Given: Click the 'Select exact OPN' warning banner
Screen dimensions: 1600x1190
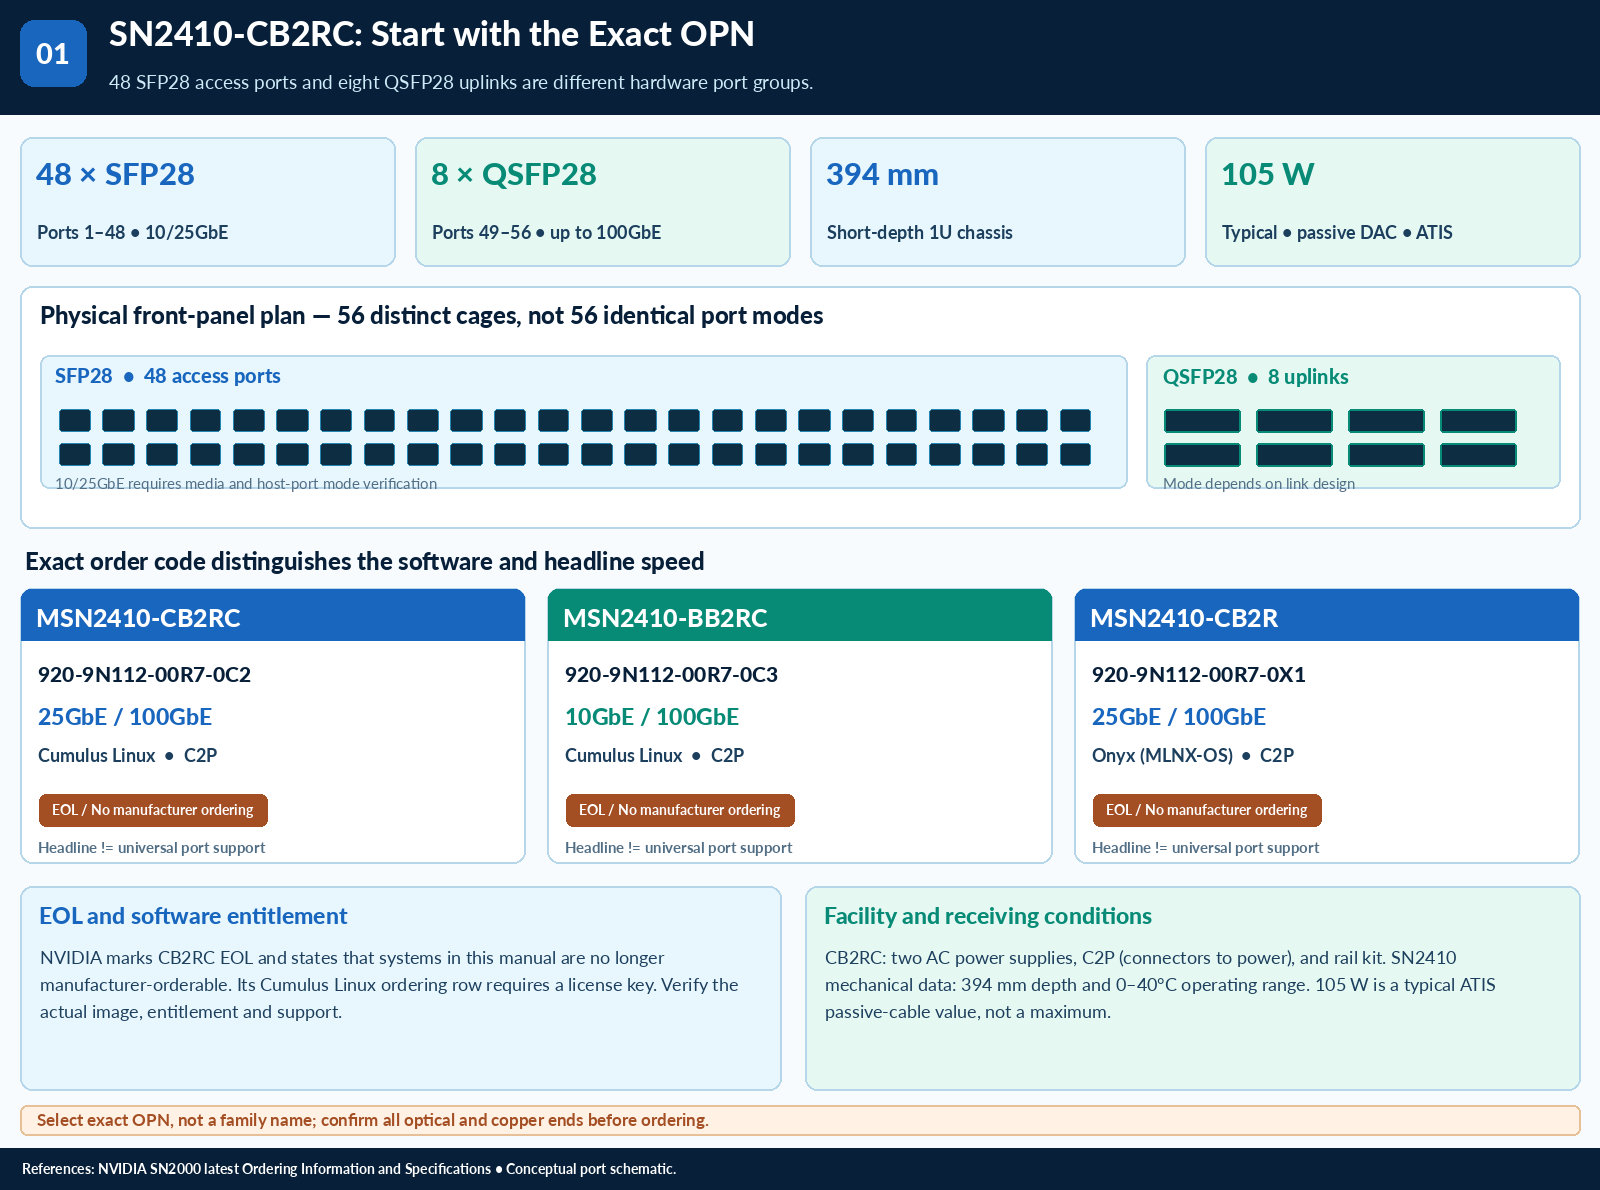Looking at the screenshot, I should click(800, 1120).
